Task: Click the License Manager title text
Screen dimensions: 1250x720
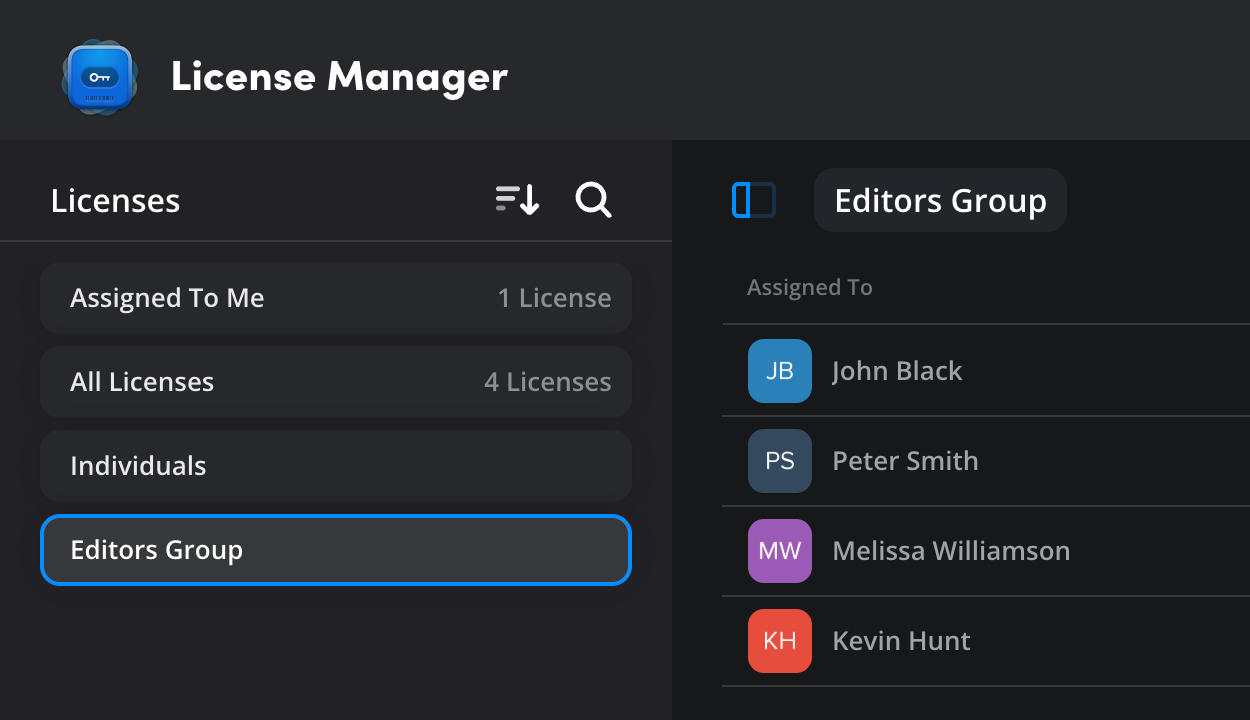Action: point(339,77)
